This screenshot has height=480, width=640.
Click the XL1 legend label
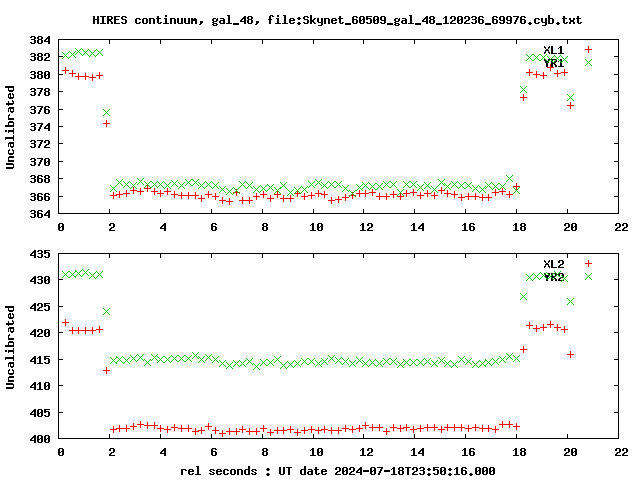coord(553,50)
